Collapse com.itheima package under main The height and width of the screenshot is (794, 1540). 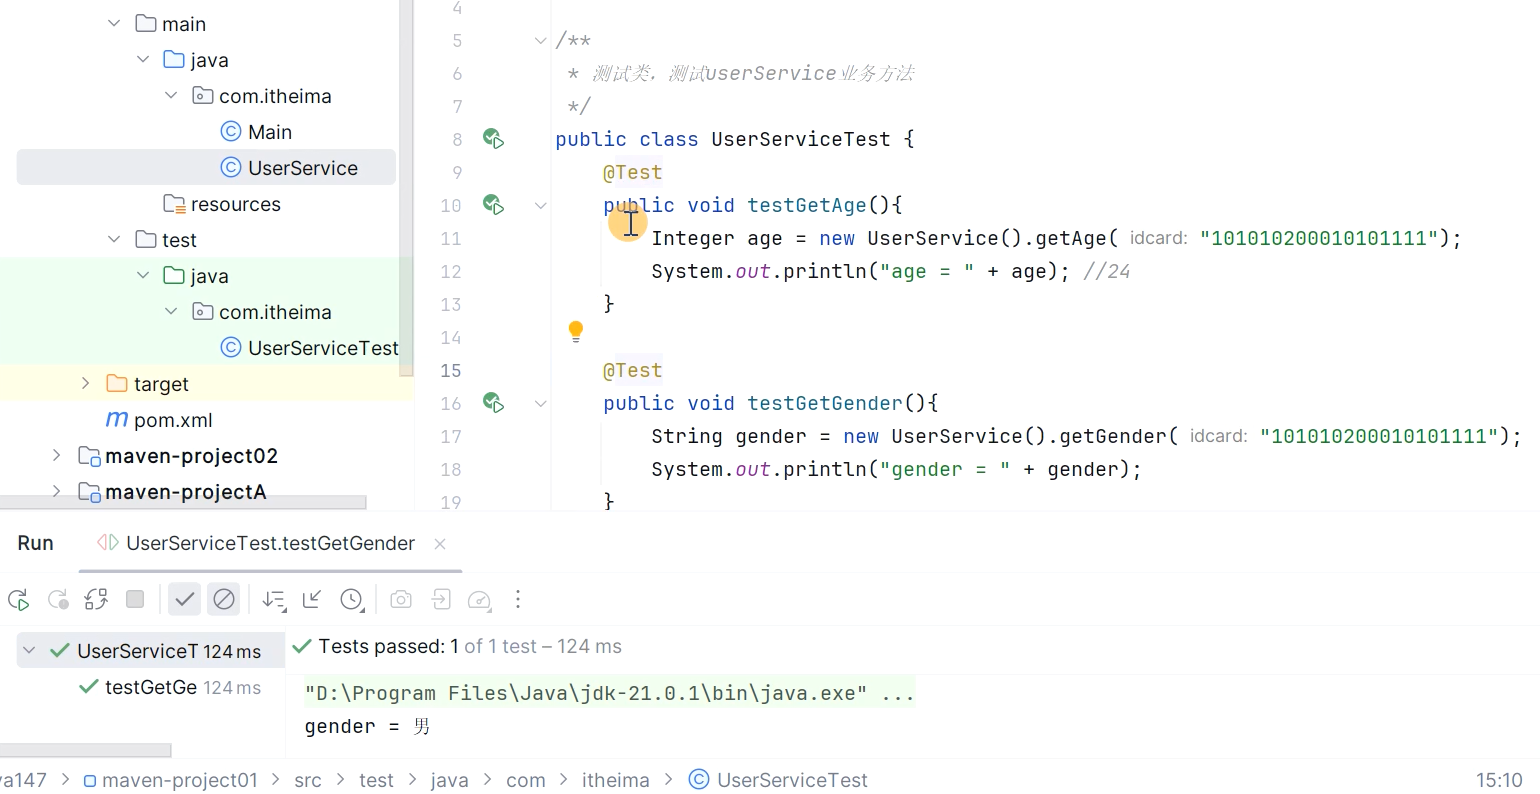click(x=171, y=95)
